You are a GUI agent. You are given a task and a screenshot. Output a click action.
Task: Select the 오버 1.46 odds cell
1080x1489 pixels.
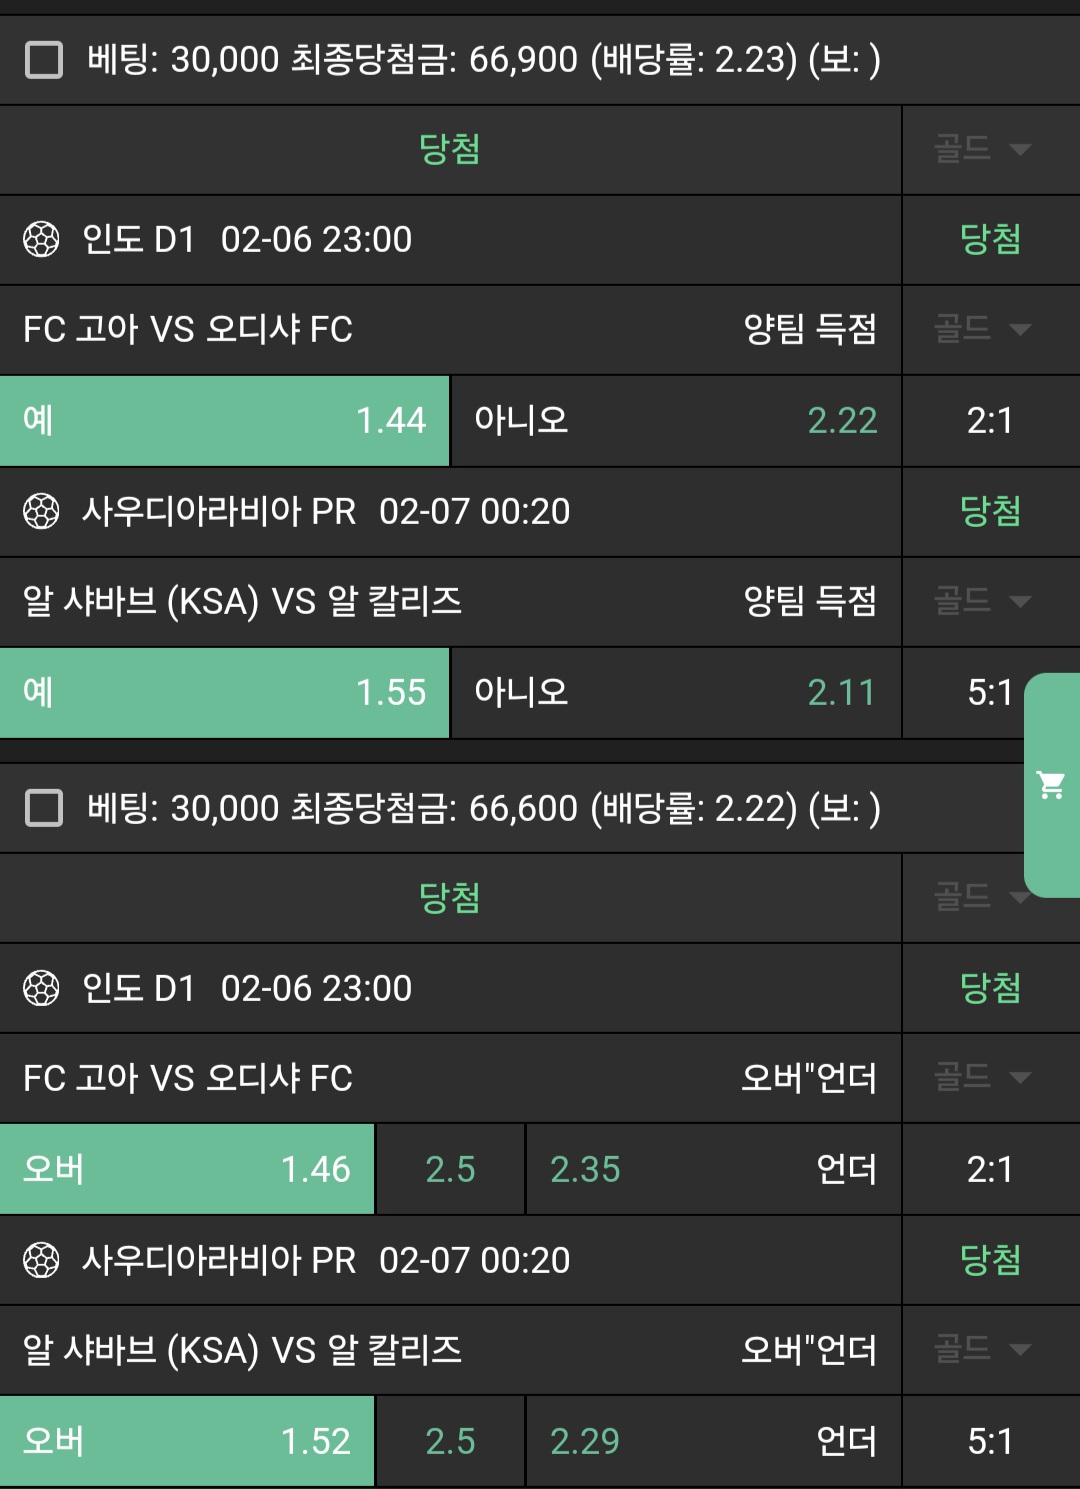pyautogui.click(x=187, y=1169)
